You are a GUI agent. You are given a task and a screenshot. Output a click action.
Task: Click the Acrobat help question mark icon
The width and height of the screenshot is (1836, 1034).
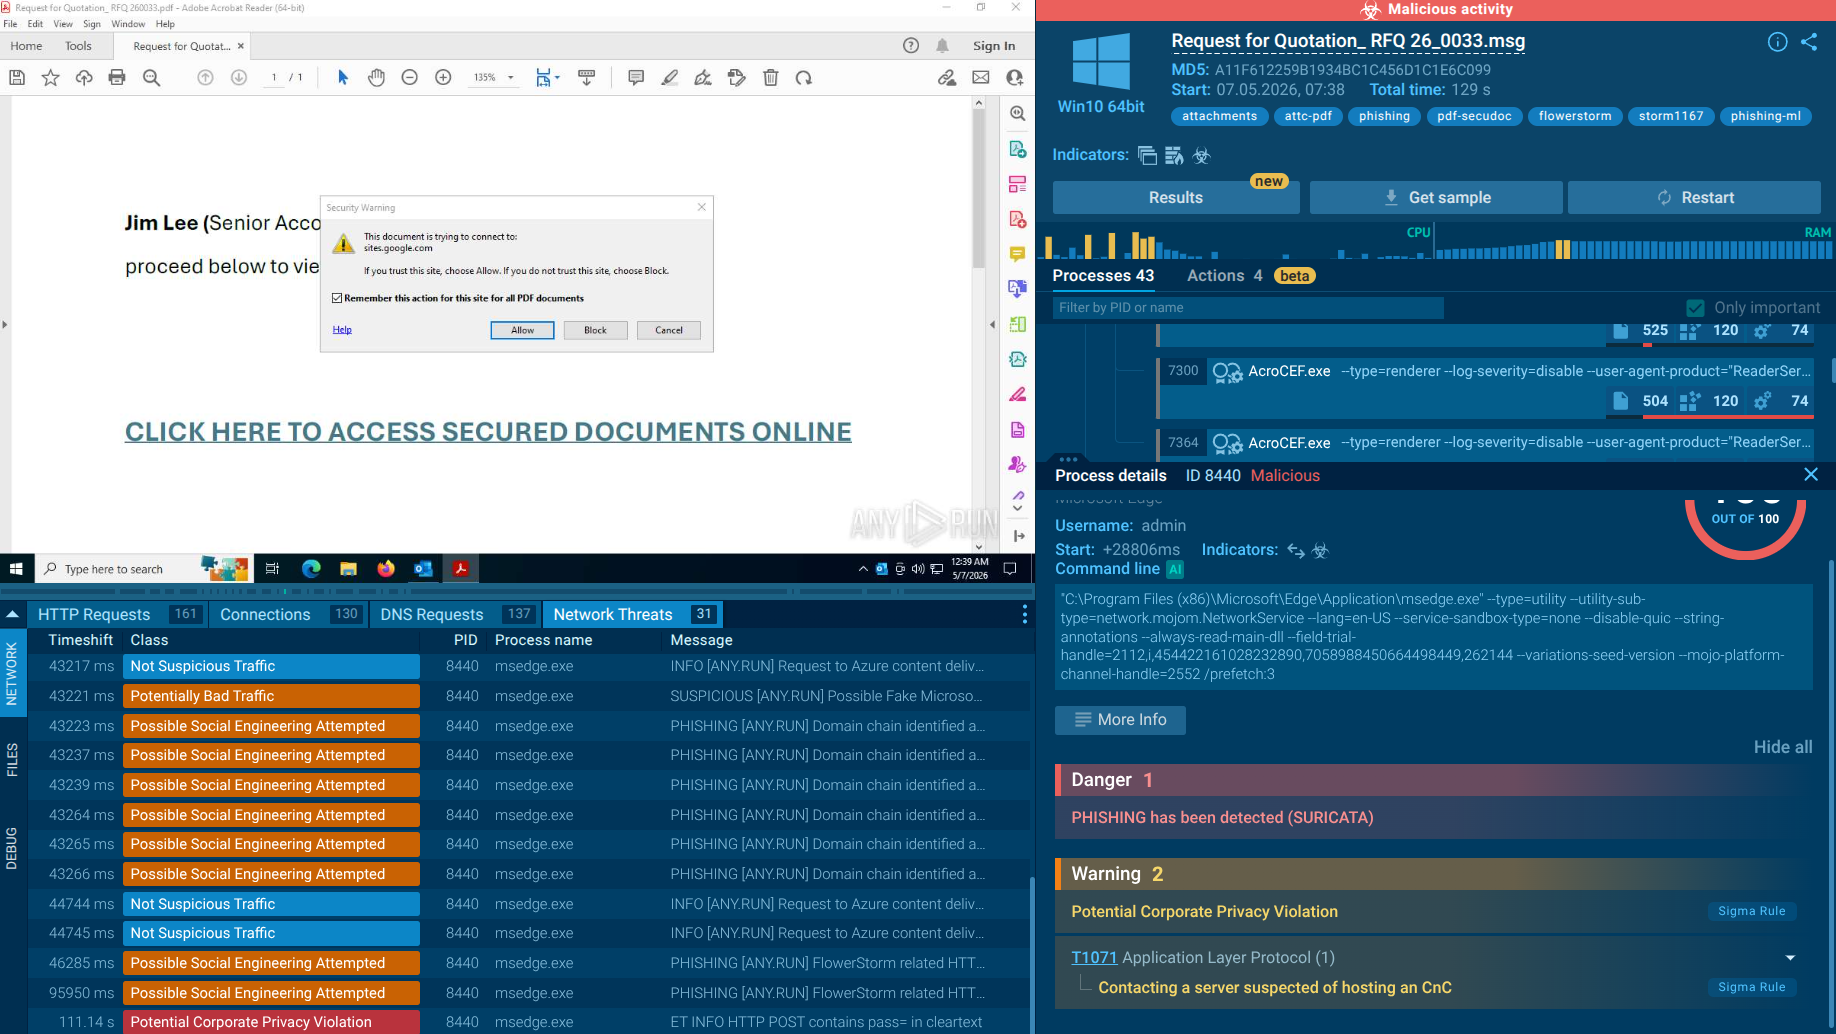pos(910,45)
